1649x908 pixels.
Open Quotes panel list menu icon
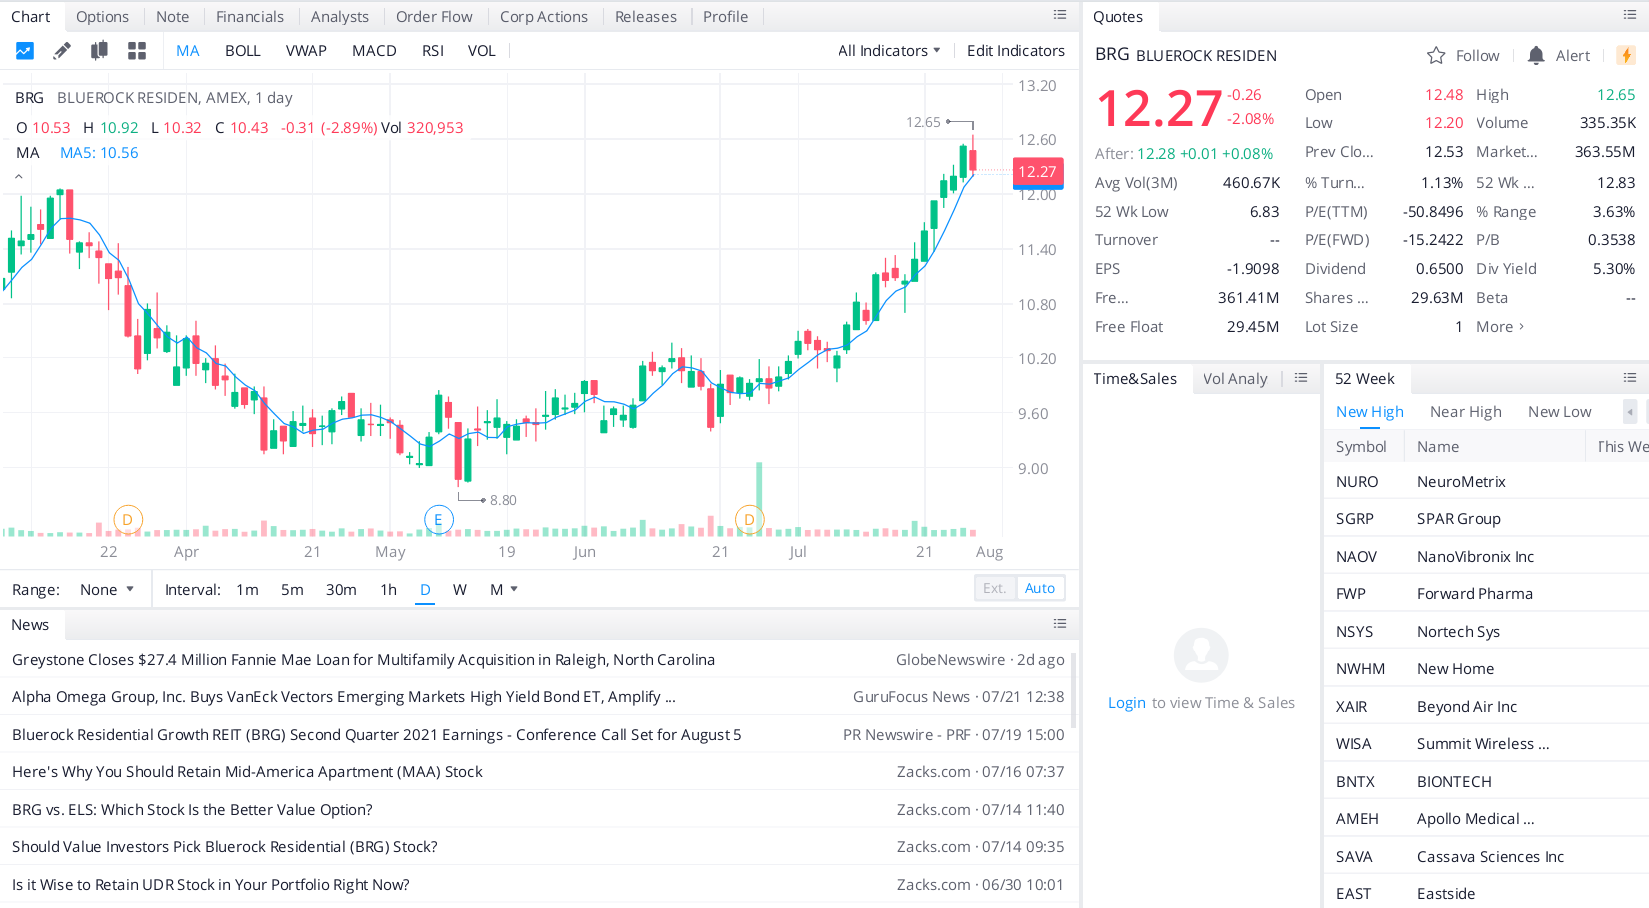(x=1630, y=15)
